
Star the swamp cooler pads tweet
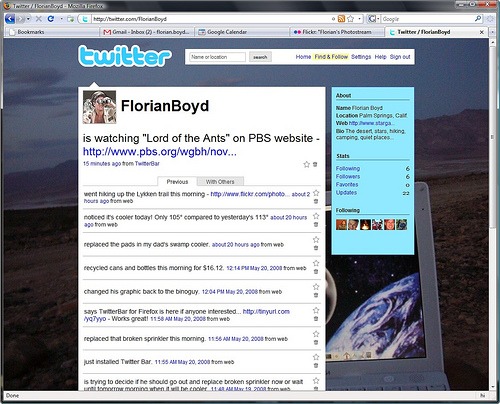coord(316,239)
